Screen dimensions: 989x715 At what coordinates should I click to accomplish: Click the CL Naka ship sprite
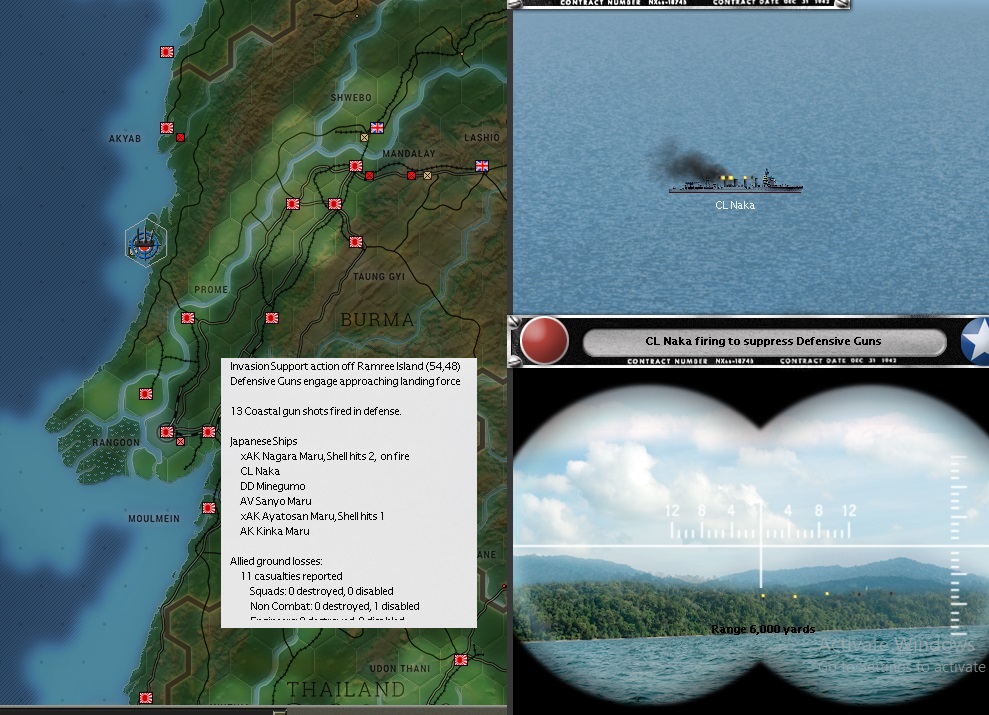point(735,182)
